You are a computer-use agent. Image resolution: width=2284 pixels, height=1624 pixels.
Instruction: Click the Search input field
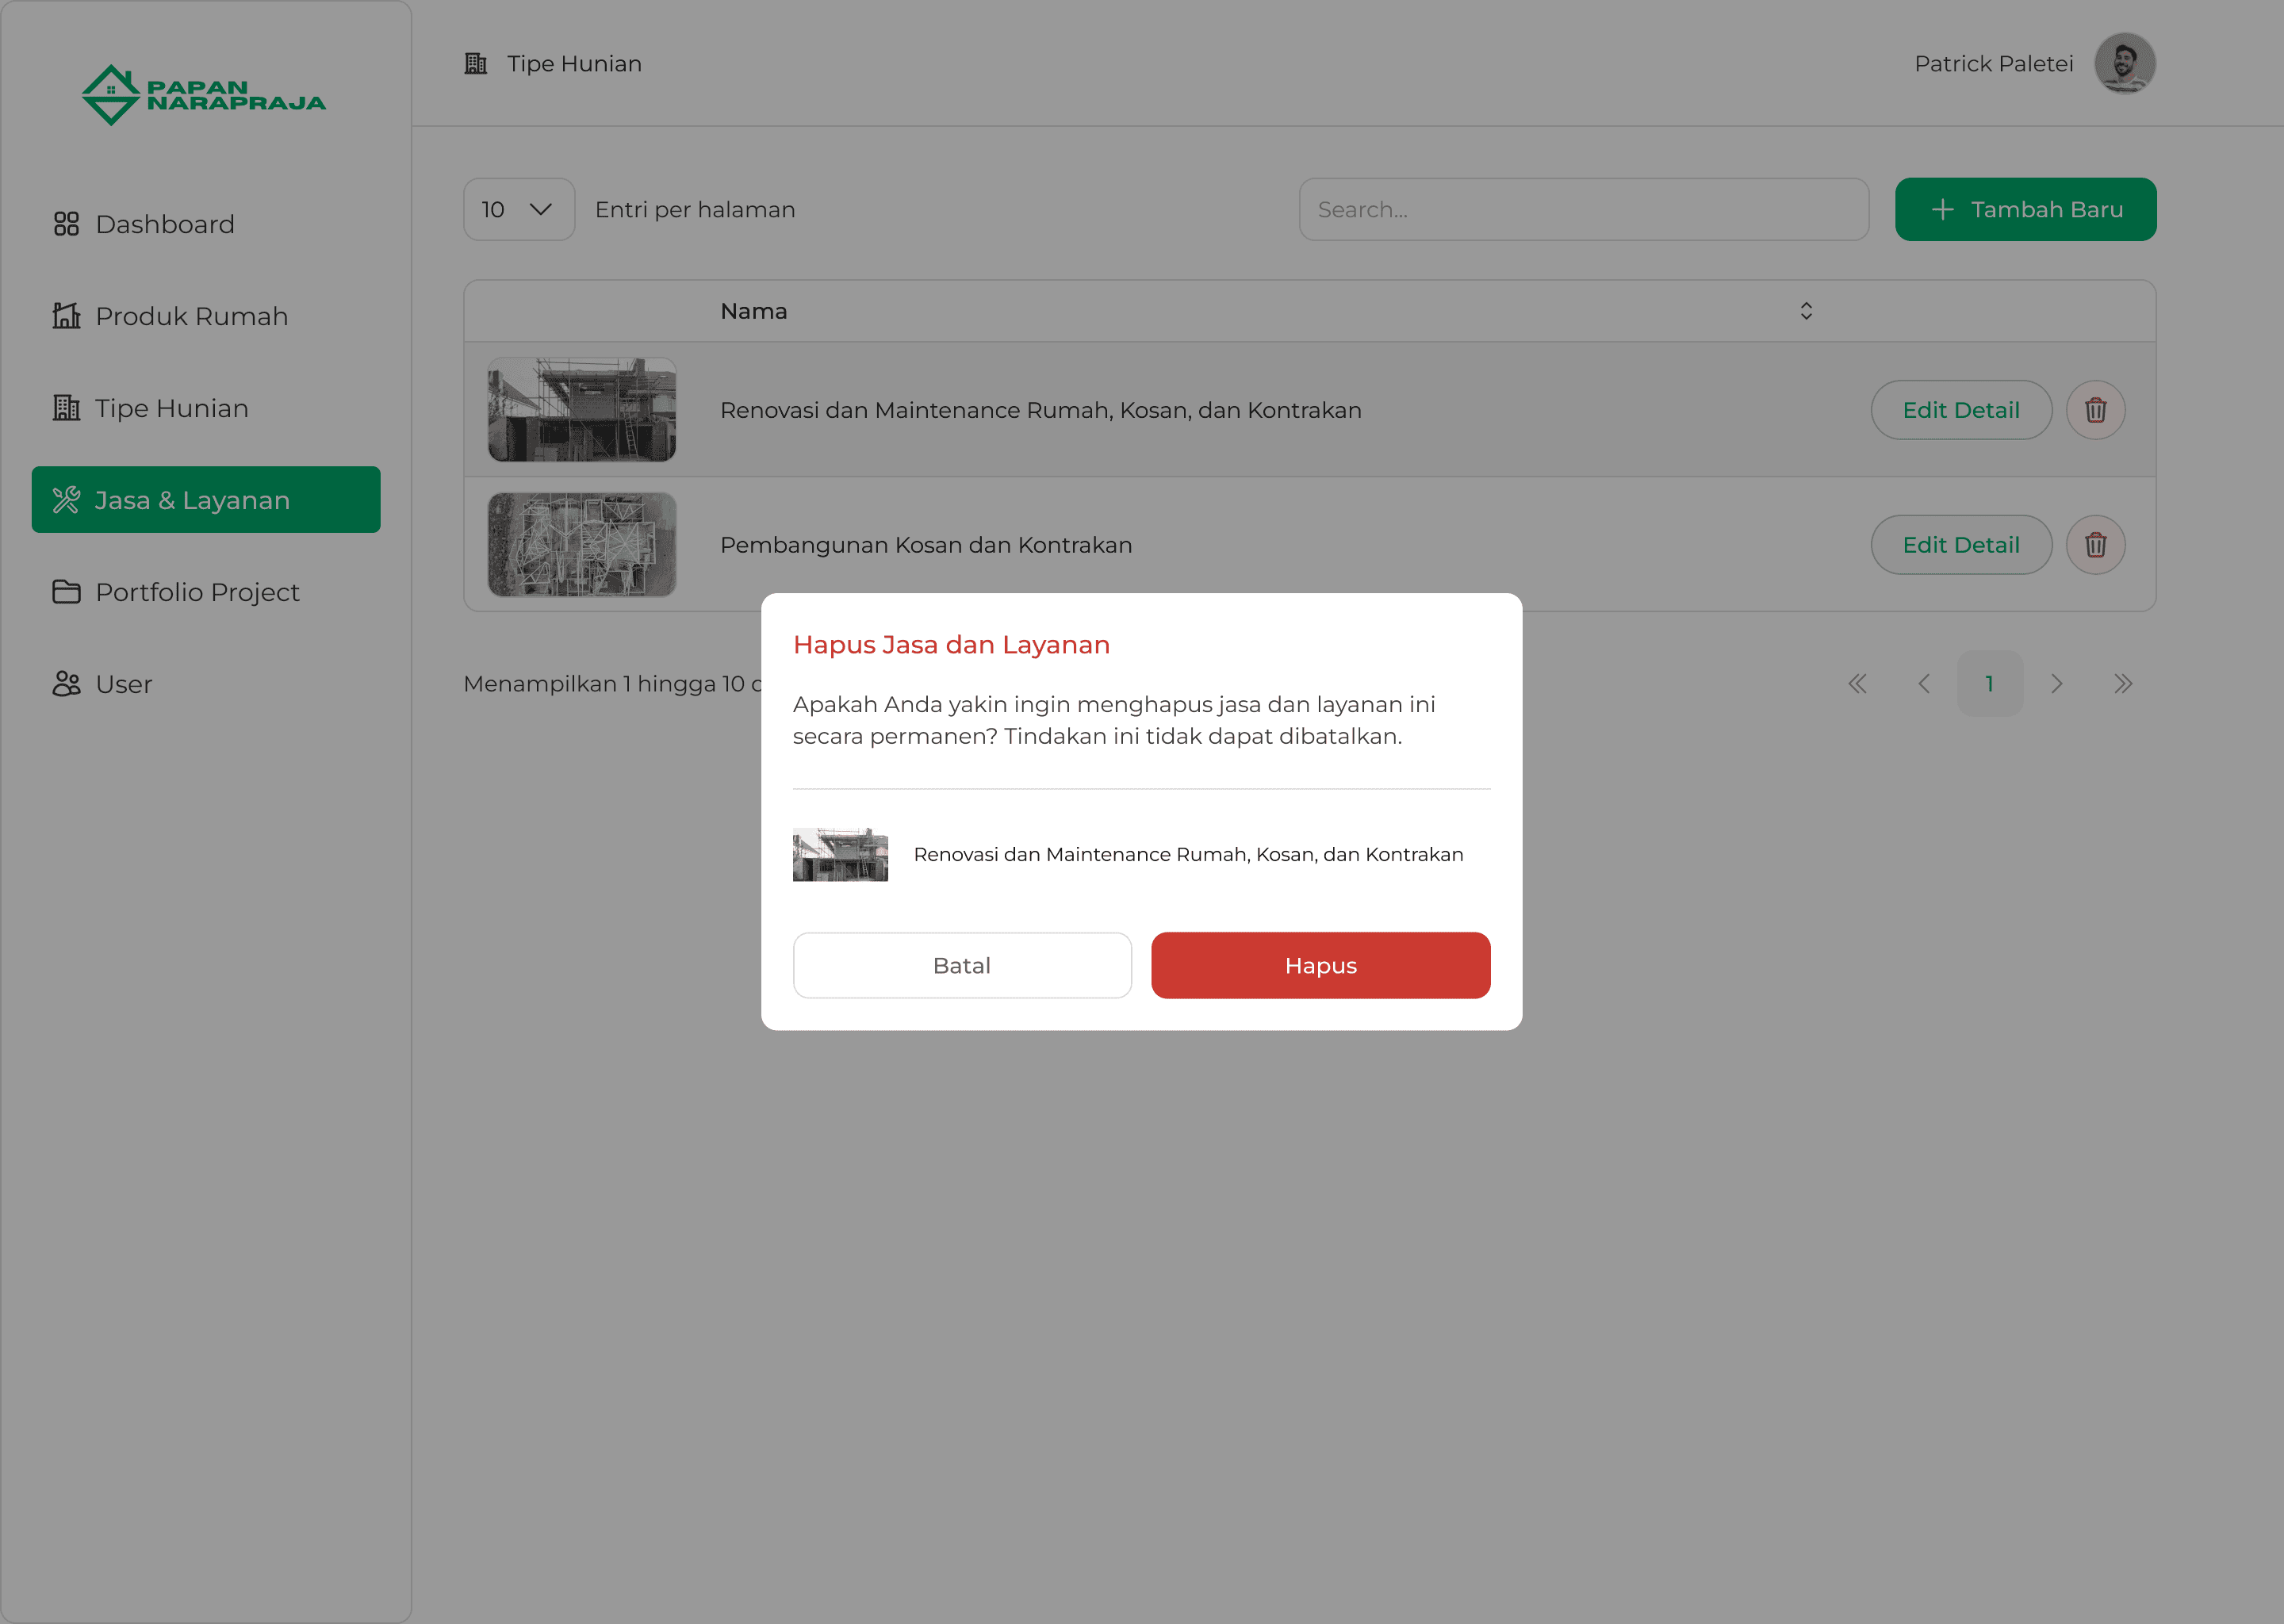(x=1583, y=210)
